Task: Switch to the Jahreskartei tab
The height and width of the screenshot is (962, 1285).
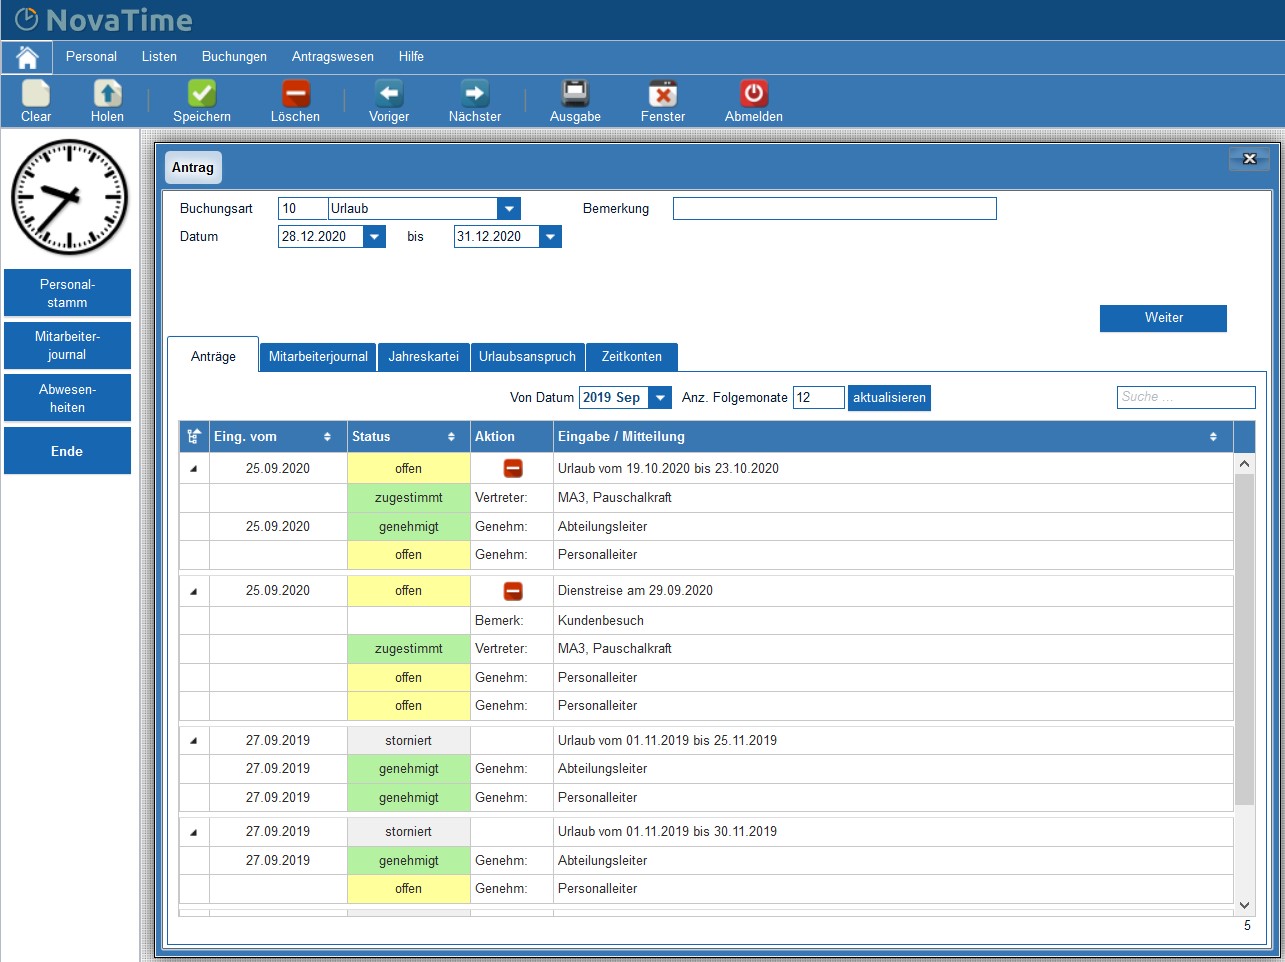Action: click(423, 357)
